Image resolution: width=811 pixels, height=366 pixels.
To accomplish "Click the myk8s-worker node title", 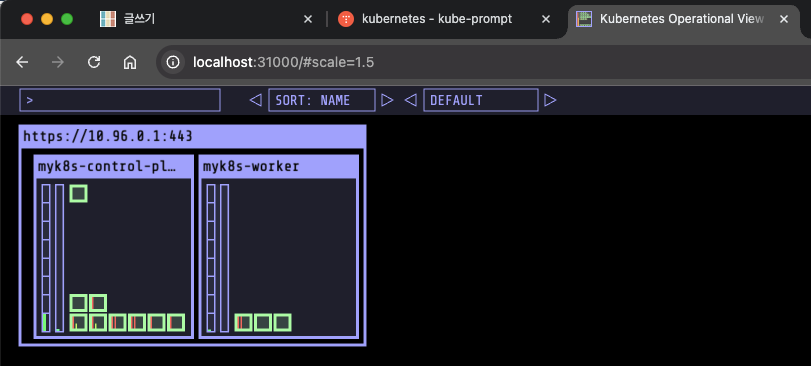I will pyautogui.click(x=251, y=166).
